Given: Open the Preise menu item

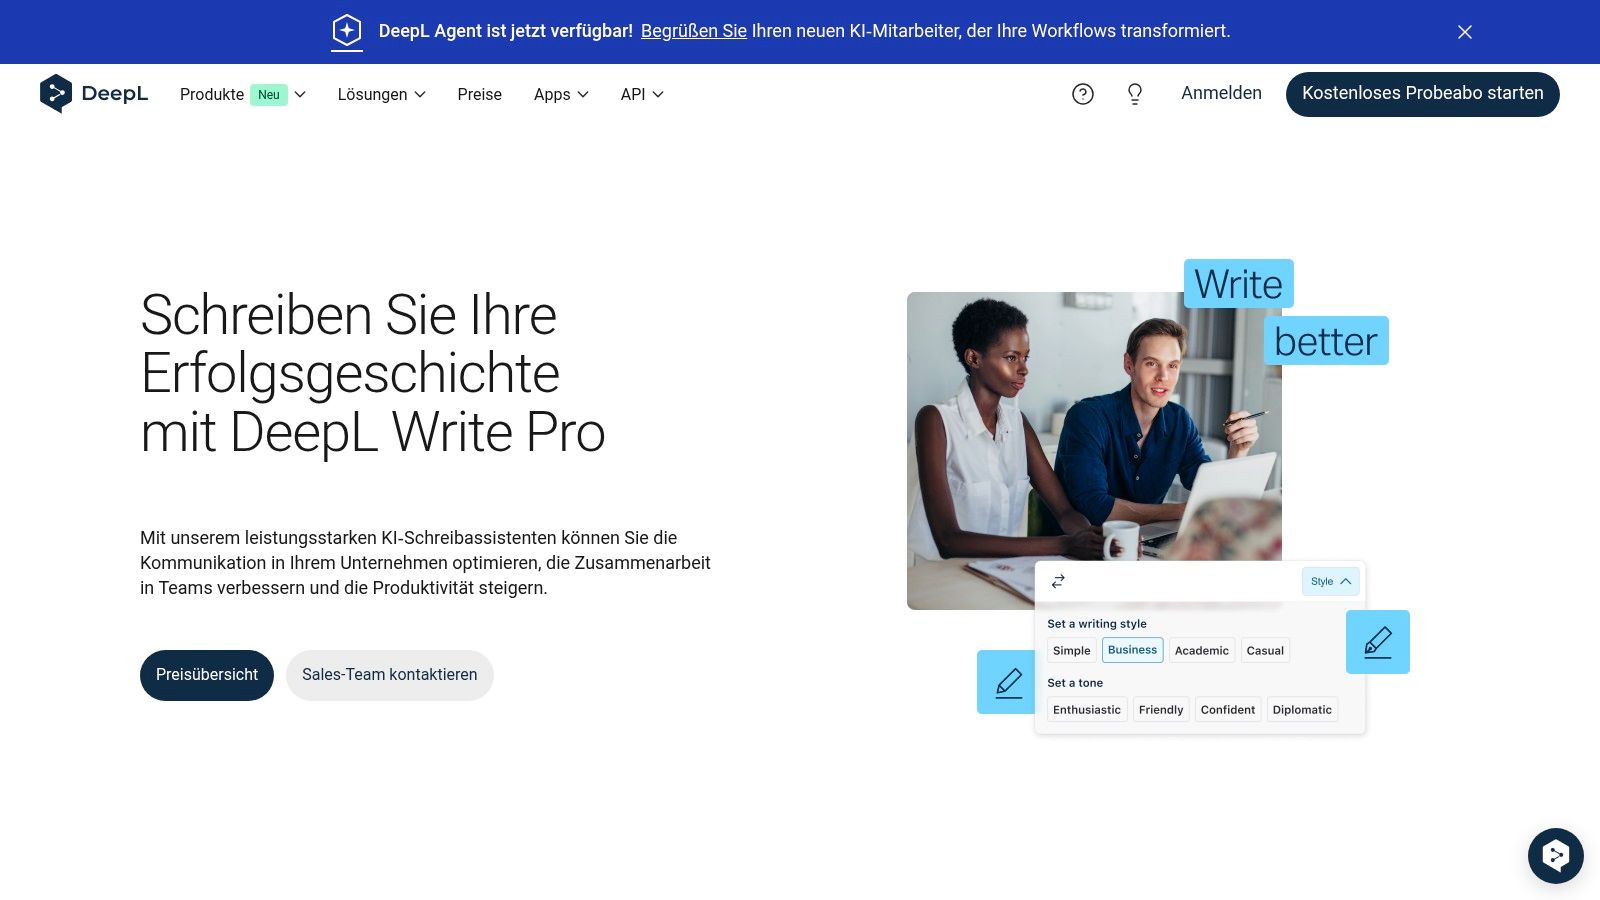Looking at the screenshot, I should click(x=479, y=94).
